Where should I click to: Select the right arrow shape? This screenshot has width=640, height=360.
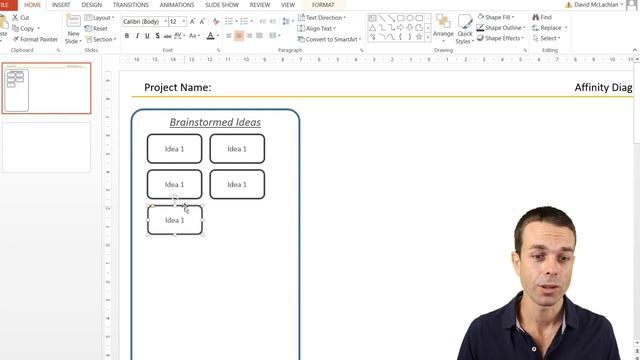pos(400,28)
